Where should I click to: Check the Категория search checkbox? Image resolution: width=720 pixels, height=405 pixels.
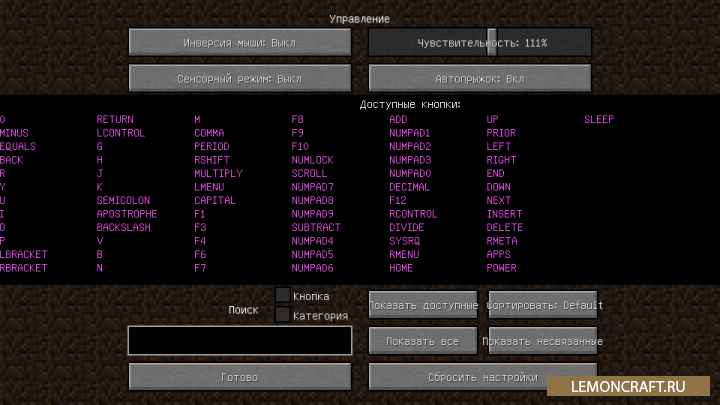pos(283,315)
